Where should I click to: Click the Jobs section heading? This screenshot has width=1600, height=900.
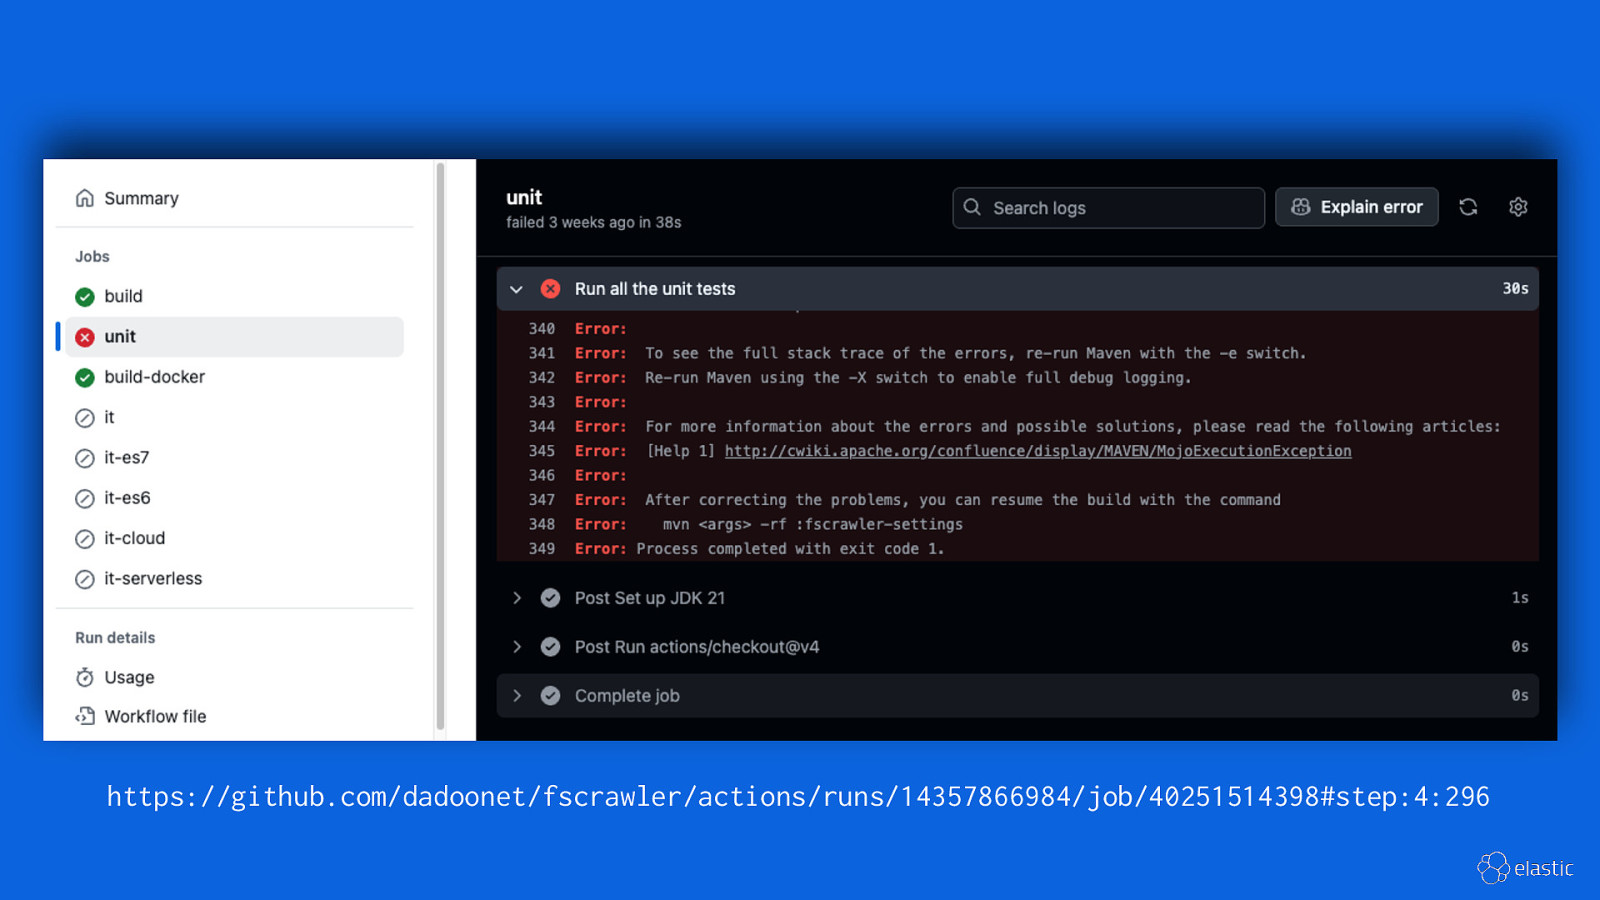[x=92, y=257]
